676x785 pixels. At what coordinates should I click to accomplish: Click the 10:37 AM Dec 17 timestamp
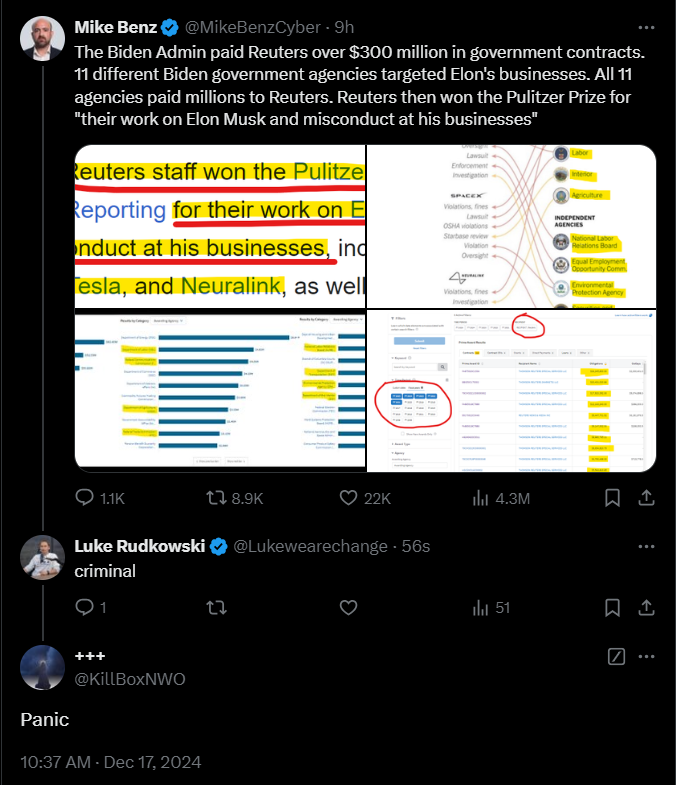point(111,762)
